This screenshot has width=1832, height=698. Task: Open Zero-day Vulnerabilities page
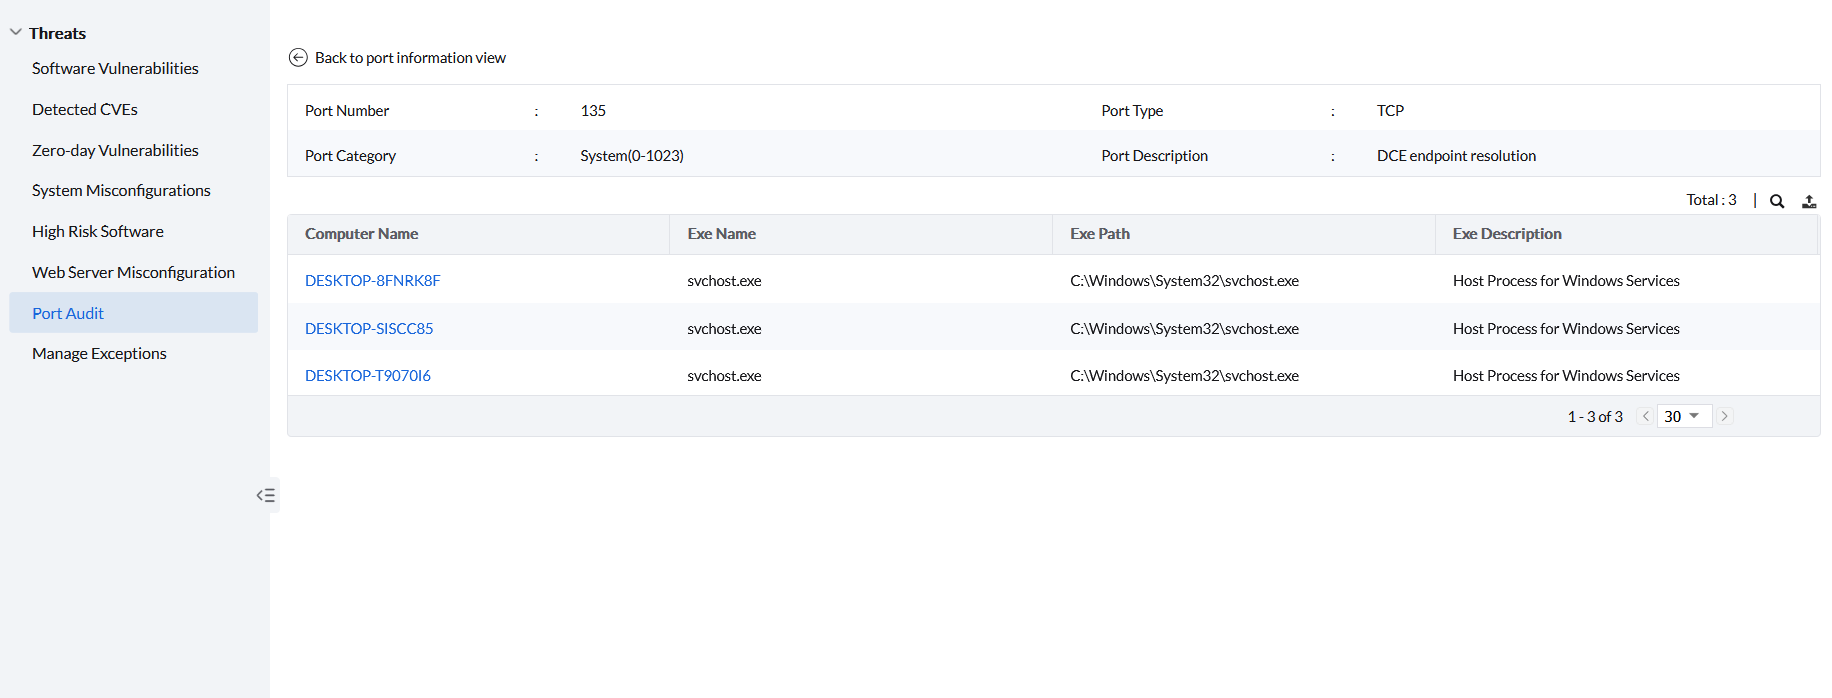[x=115, y=150]
